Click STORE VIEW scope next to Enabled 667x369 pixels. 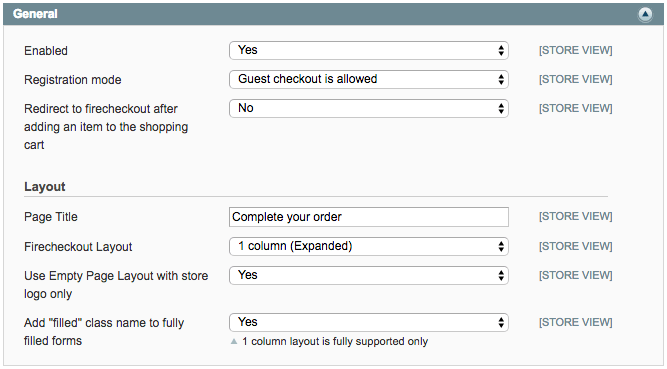coord(576,50)
